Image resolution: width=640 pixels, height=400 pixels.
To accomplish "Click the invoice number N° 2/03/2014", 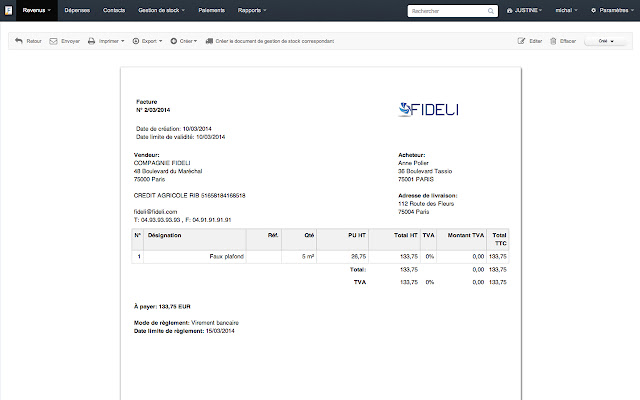I will pos(153,110).
